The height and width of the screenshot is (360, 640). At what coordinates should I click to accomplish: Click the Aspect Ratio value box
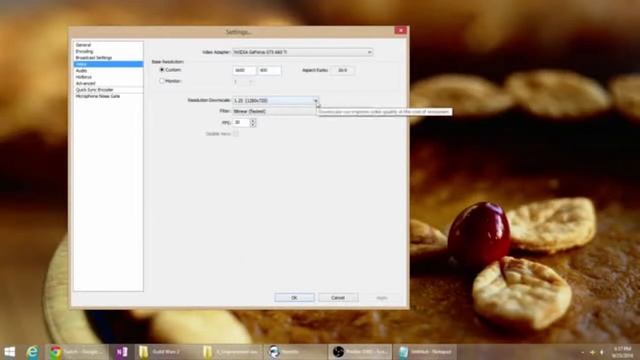342,70
